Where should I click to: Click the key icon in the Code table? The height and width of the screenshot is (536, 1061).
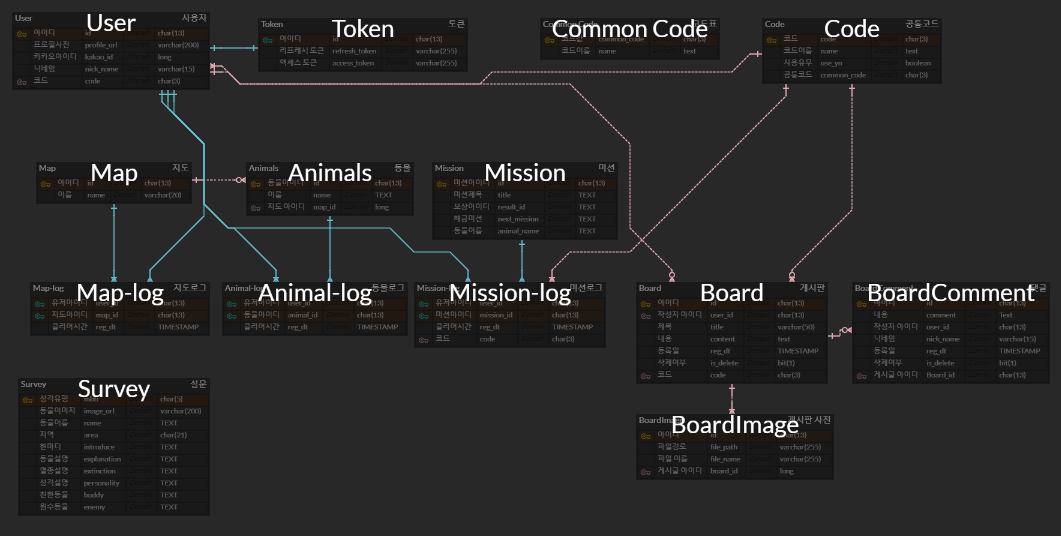point(771,39)
